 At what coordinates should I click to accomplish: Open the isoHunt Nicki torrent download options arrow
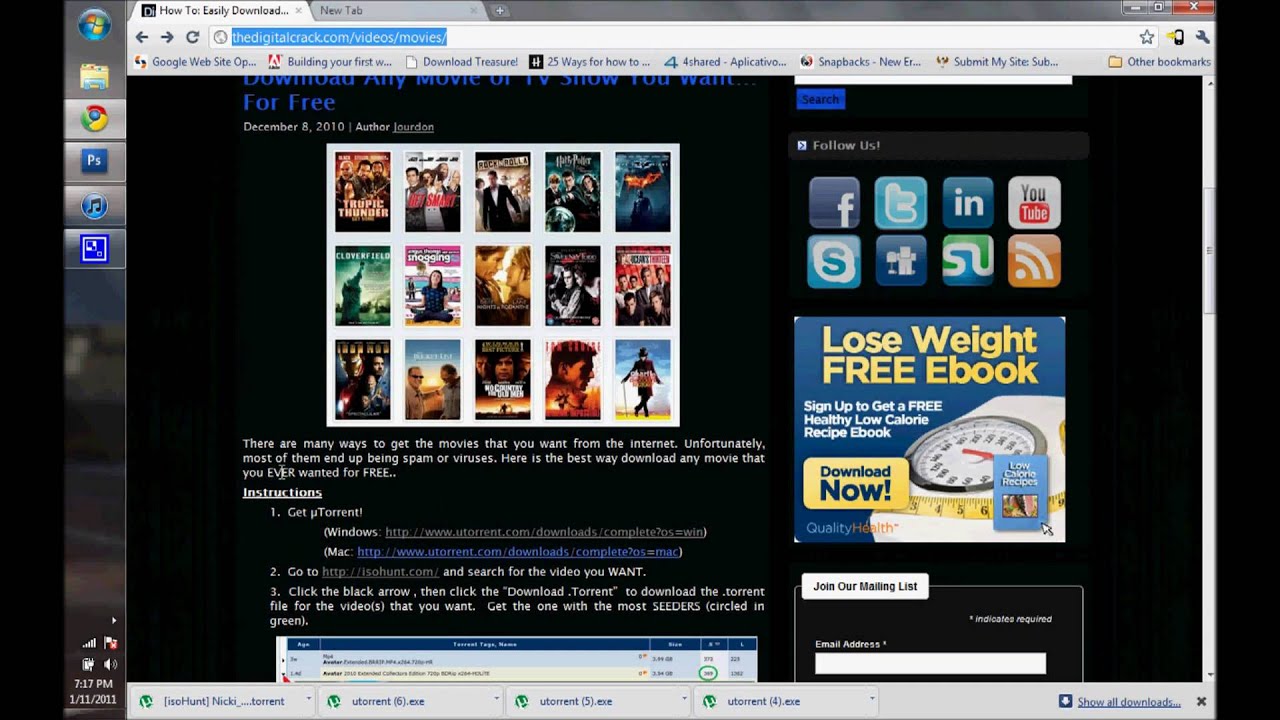point(308,701)
